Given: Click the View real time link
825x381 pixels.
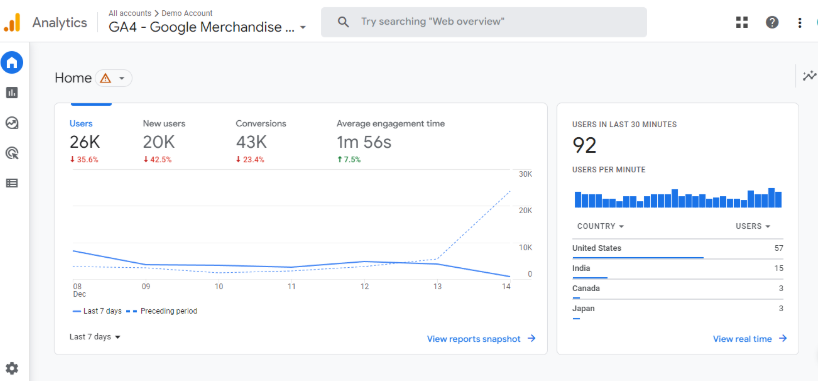Looking at the screenshot, I should (x=742, y=339).
